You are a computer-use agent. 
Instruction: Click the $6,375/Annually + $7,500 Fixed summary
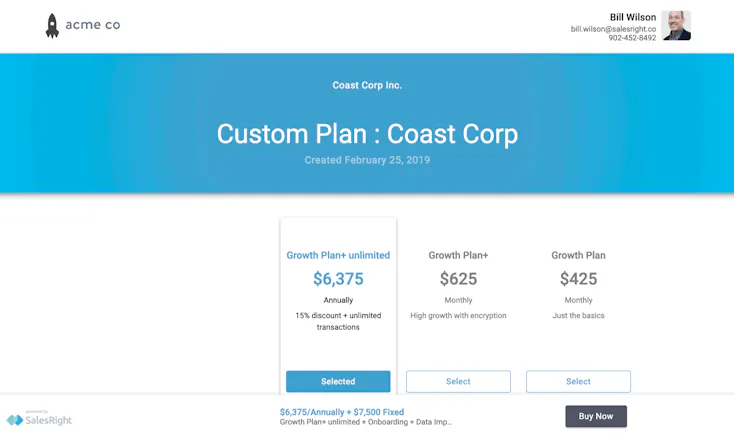[342, 412]
